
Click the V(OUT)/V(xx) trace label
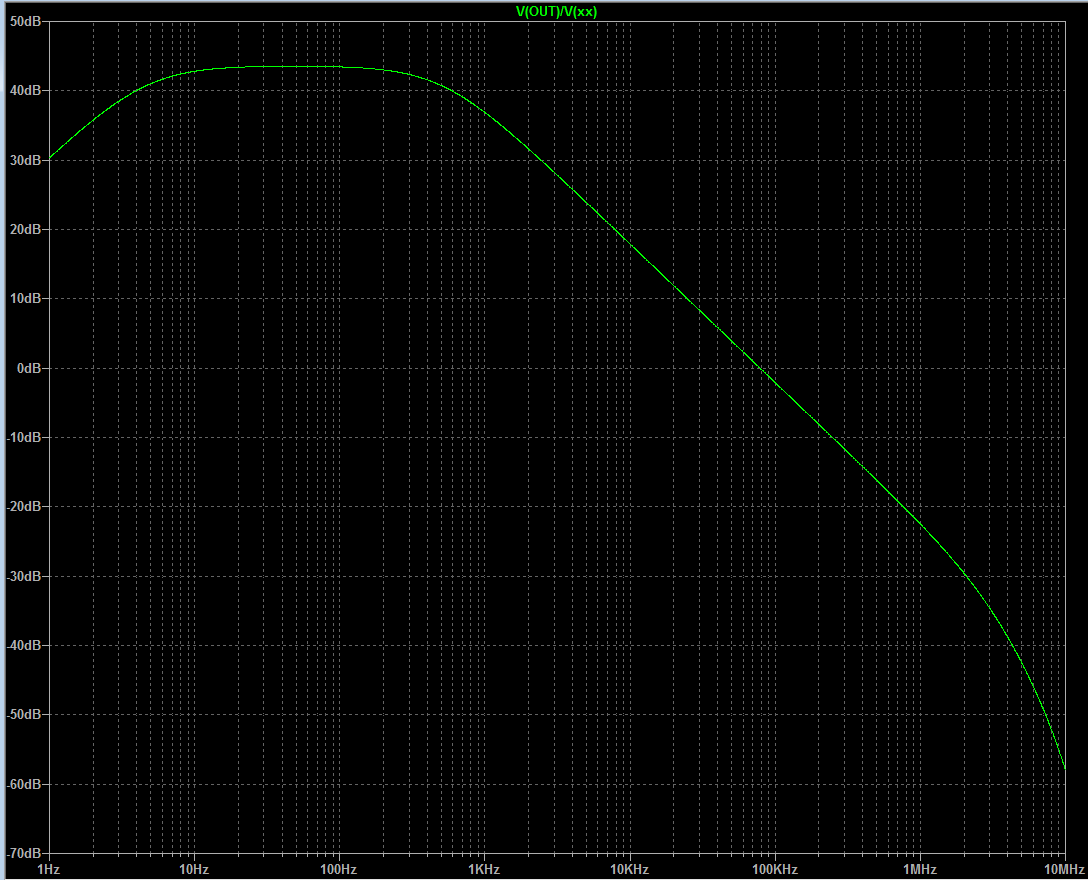(556, 12)
